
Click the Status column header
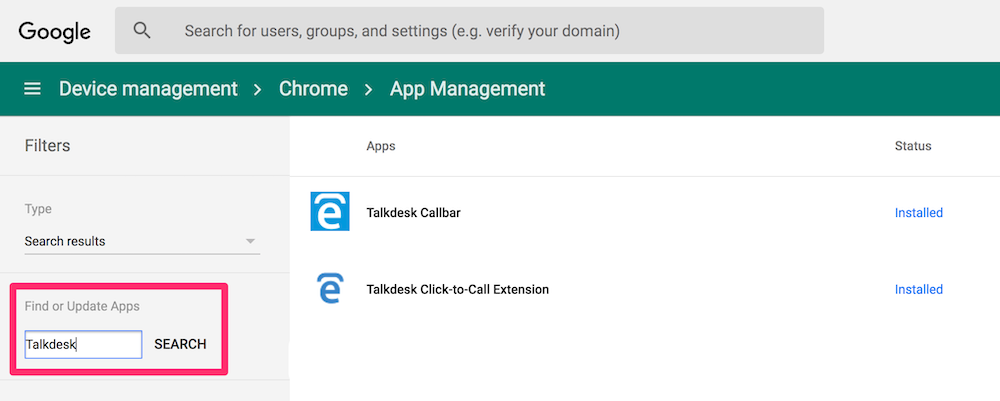click(x=913, y=146)
